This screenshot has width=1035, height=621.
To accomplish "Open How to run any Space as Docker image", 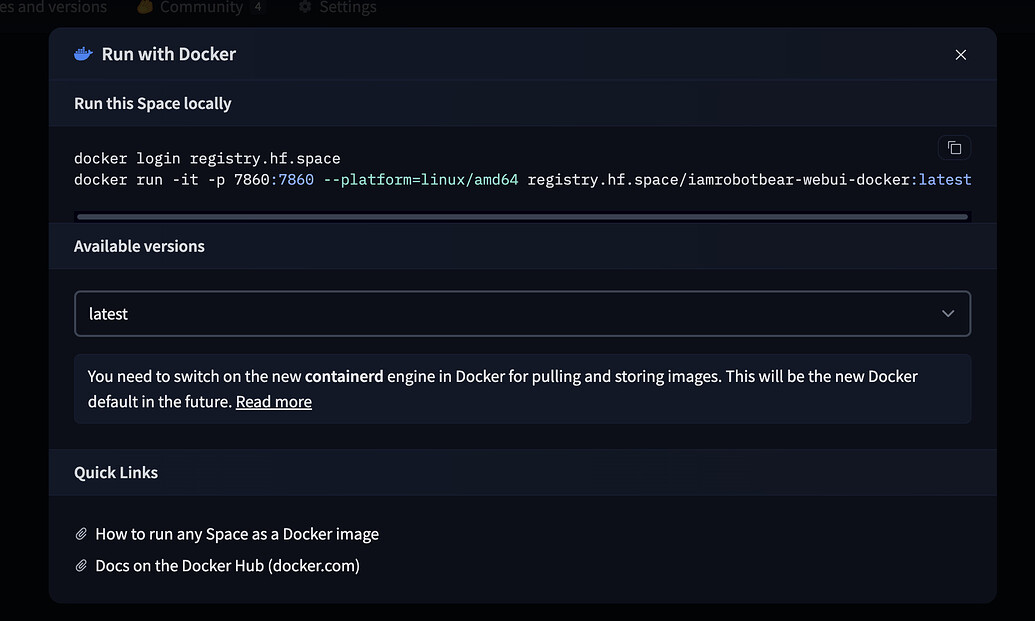I will pos(237,534).
